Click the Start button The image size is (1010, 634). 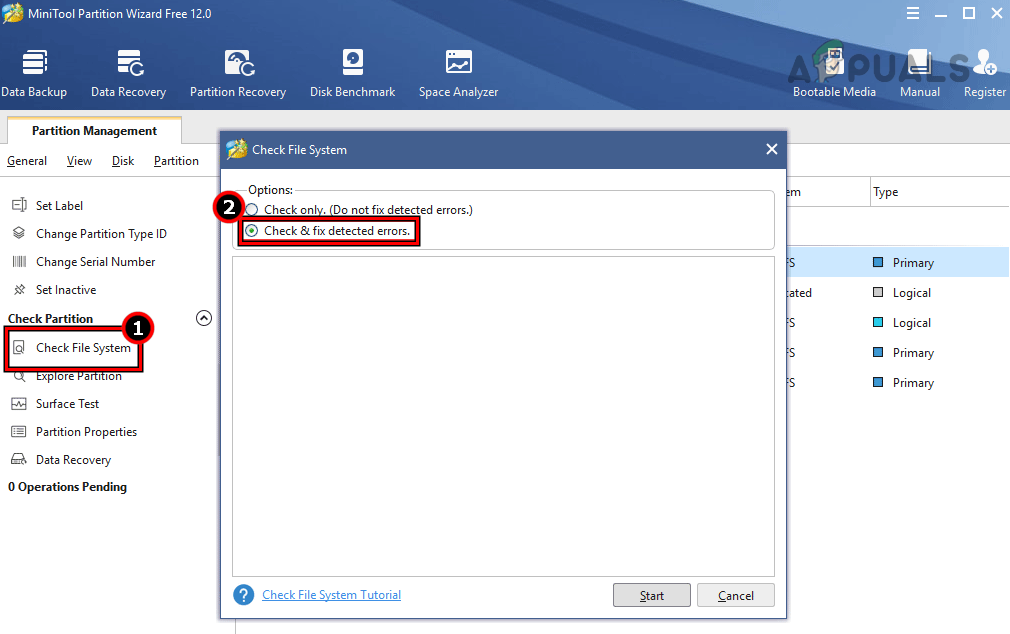pyautogui.click(x=651, y=594)
